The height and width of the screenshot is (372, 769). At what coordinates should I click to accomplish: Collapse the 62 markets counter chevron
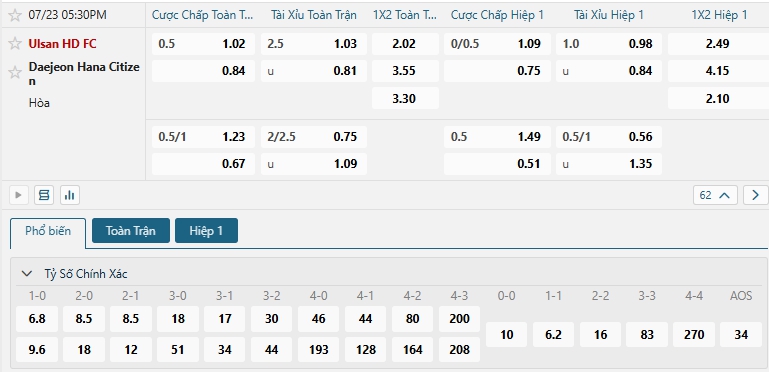point(724,195)
